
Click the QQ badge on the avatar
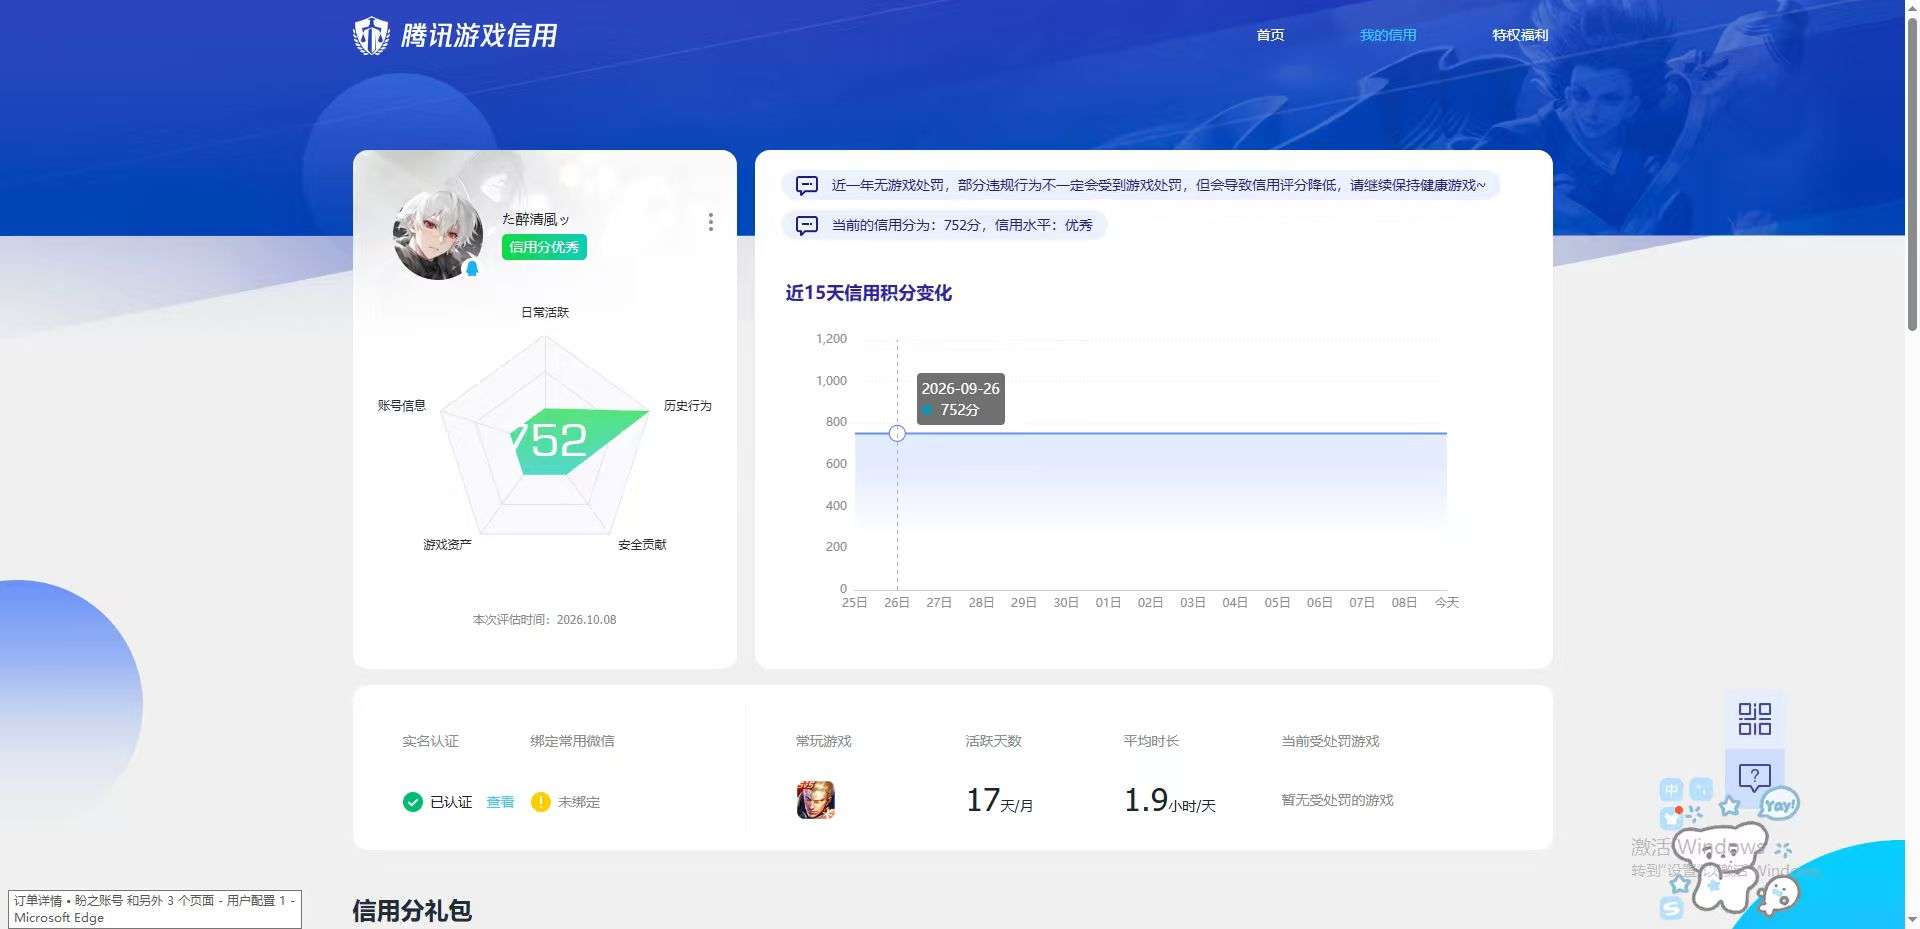[472, 268]
